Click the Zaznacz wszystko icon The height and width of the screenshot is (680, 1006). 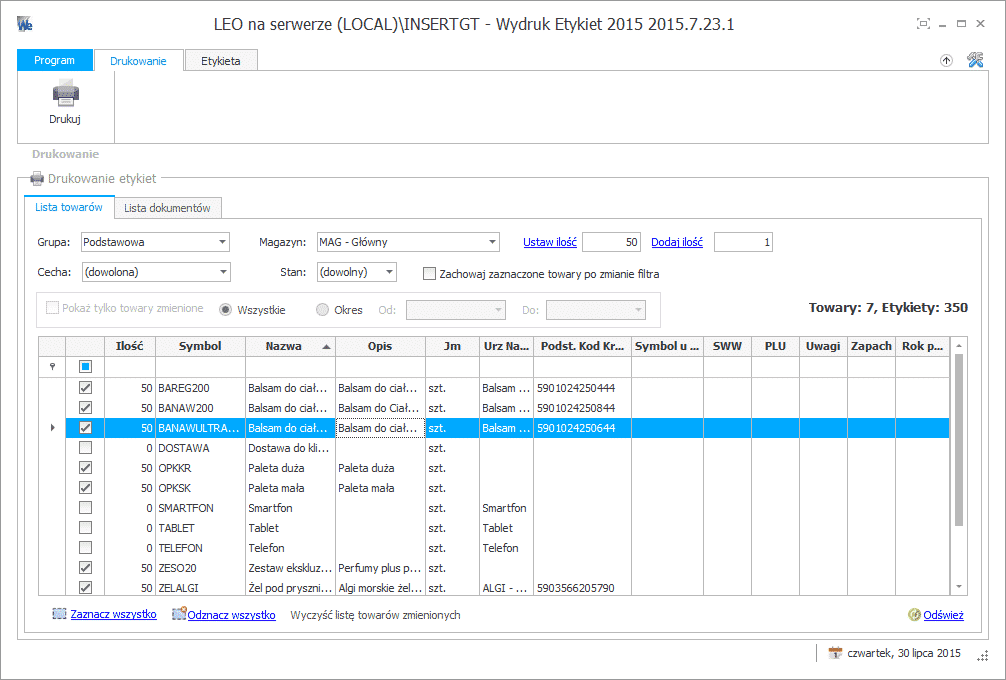tap(59, 614)
